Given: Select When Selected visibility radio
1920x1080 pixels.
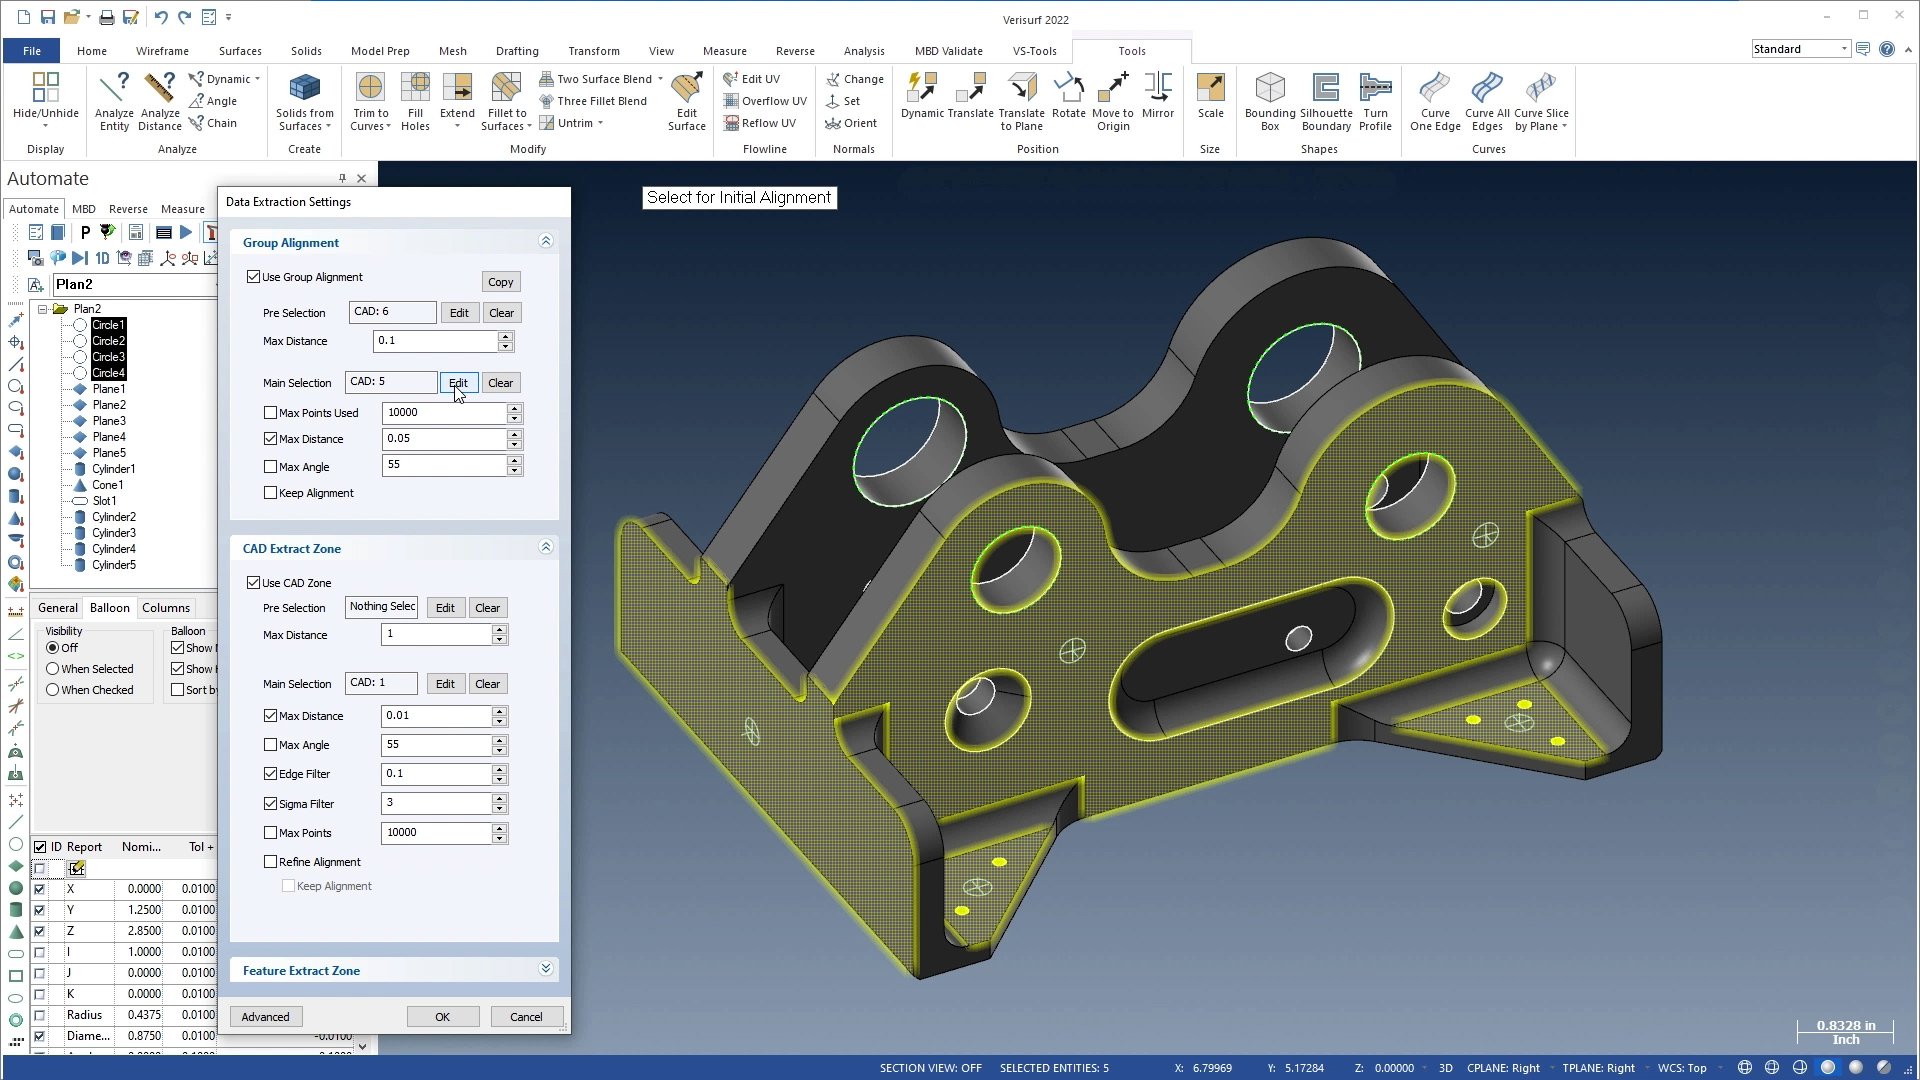Looking at the screenshot, I should (53, 669).
